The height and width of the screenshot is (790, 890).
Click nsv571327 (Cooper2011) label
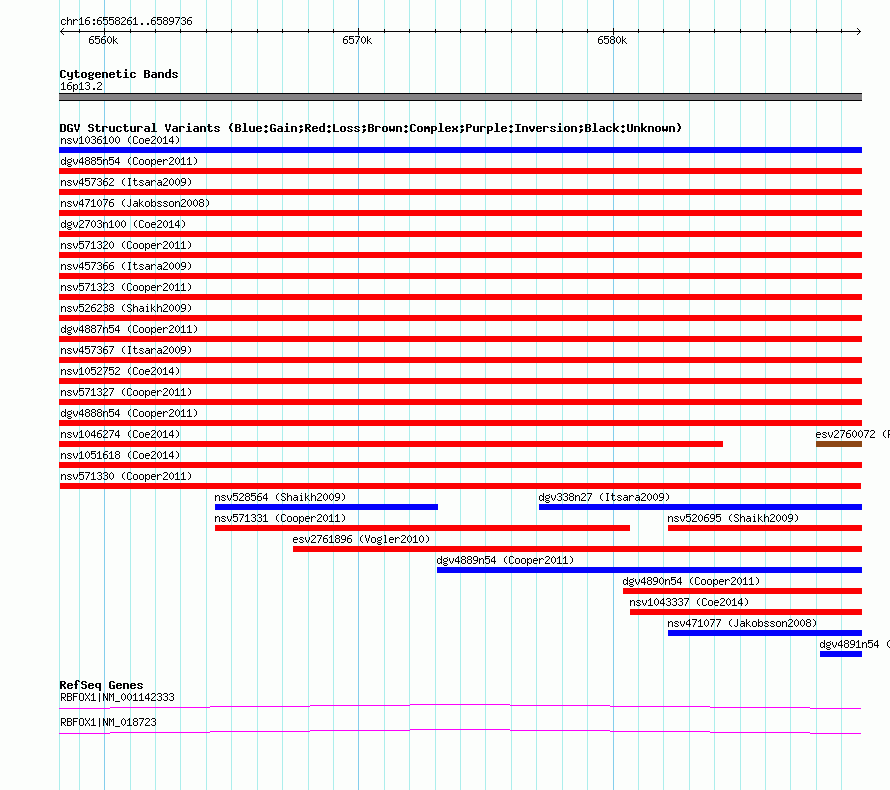tap(126, 392)
